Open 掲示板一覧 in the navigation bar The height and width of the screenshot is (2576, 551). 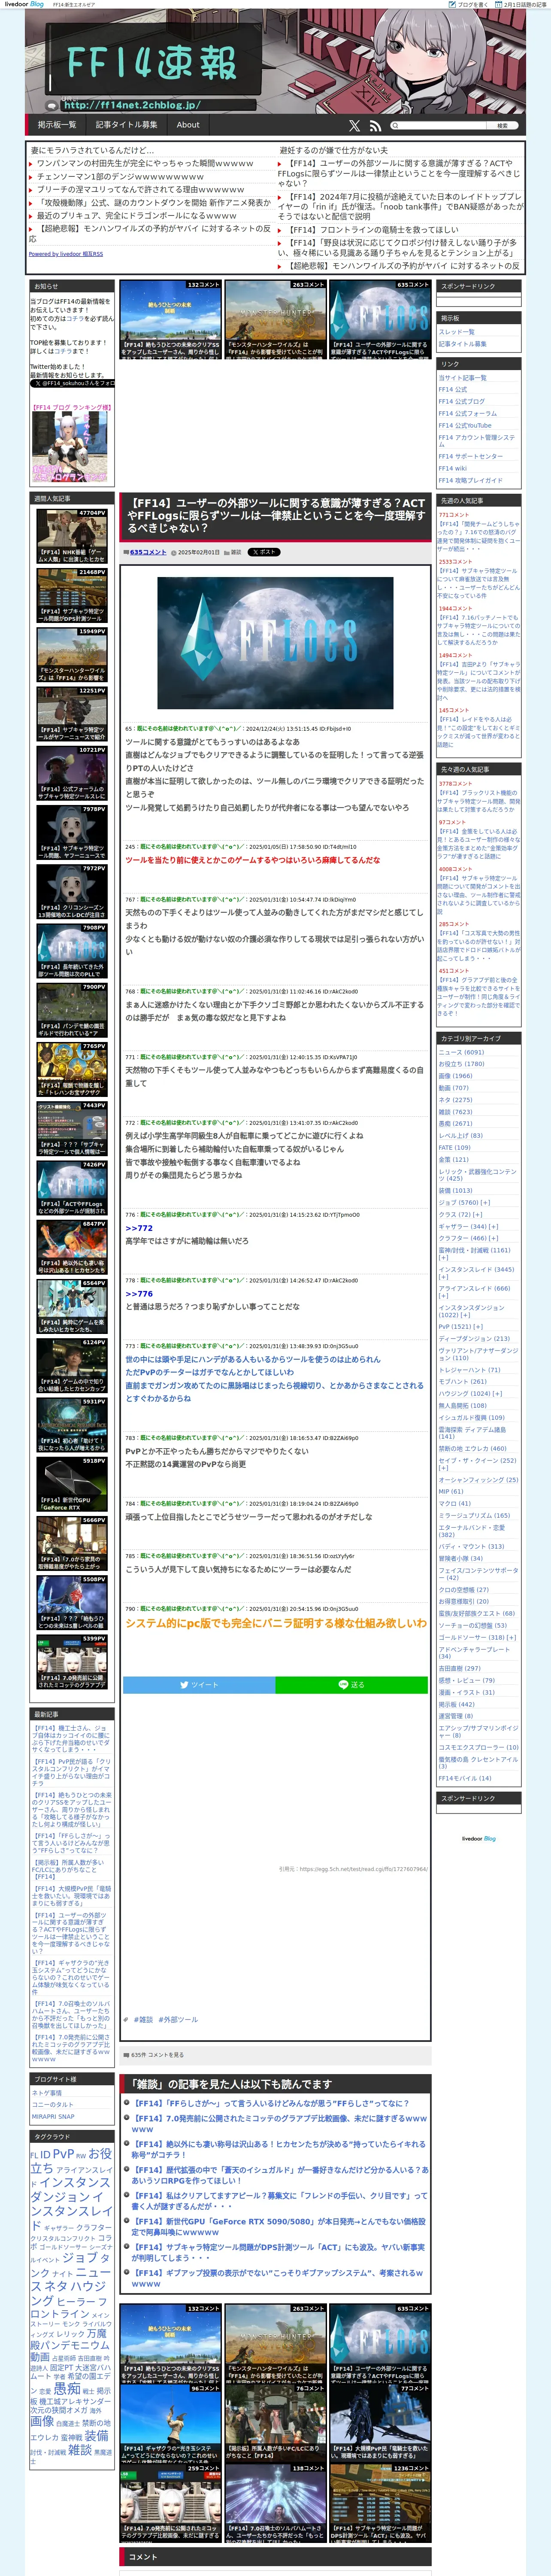[57, 125]
